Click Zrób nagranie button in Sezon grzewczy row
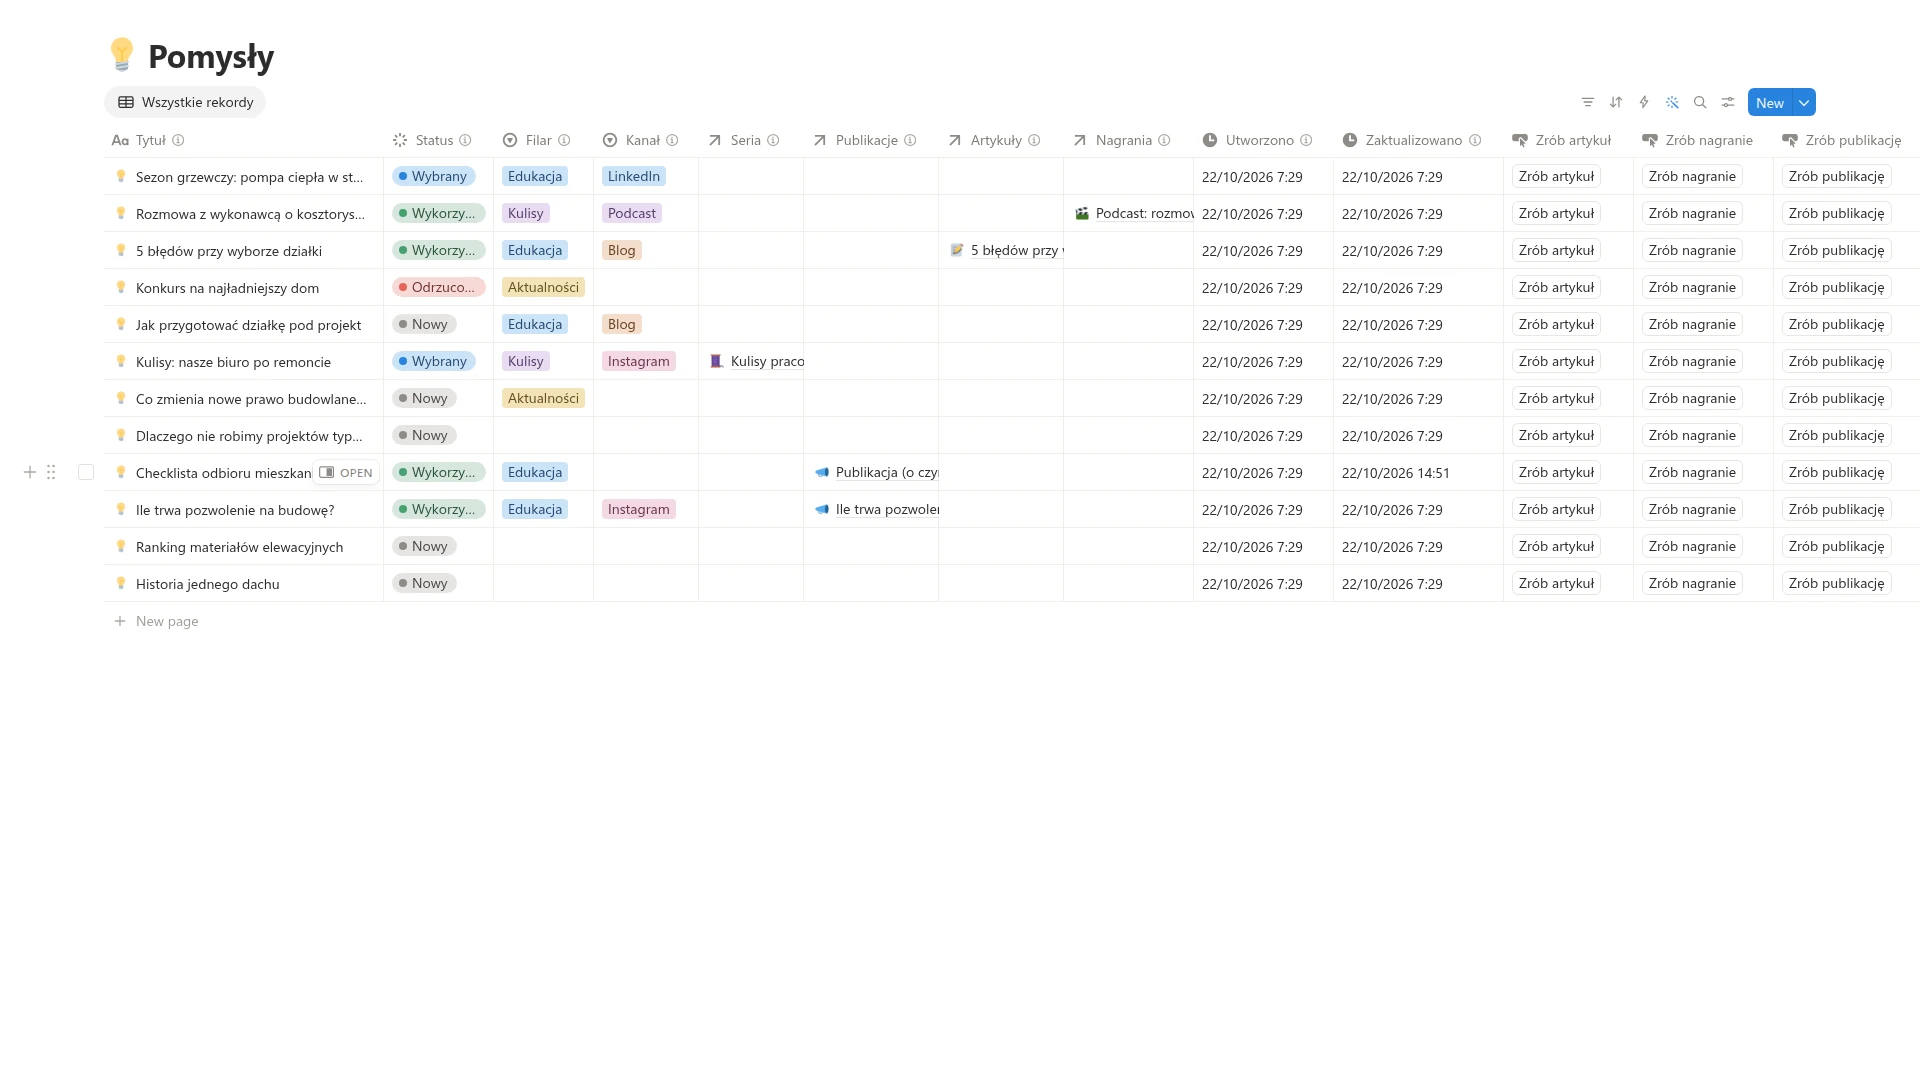Screen dimensions: 1920x1080 (1692, 176)
